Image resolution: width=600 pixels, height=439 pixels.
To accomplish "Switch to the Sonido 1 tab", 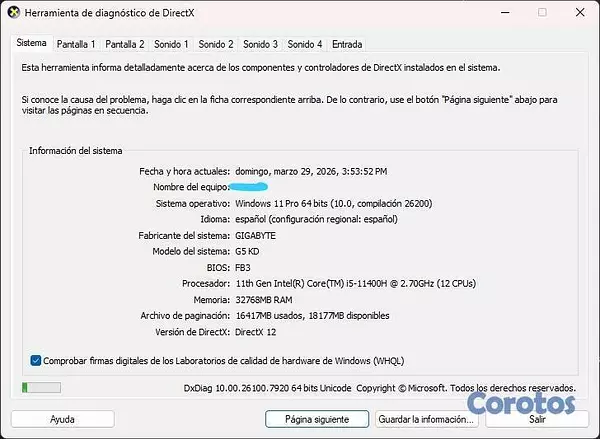I will (x=171, y=44).
